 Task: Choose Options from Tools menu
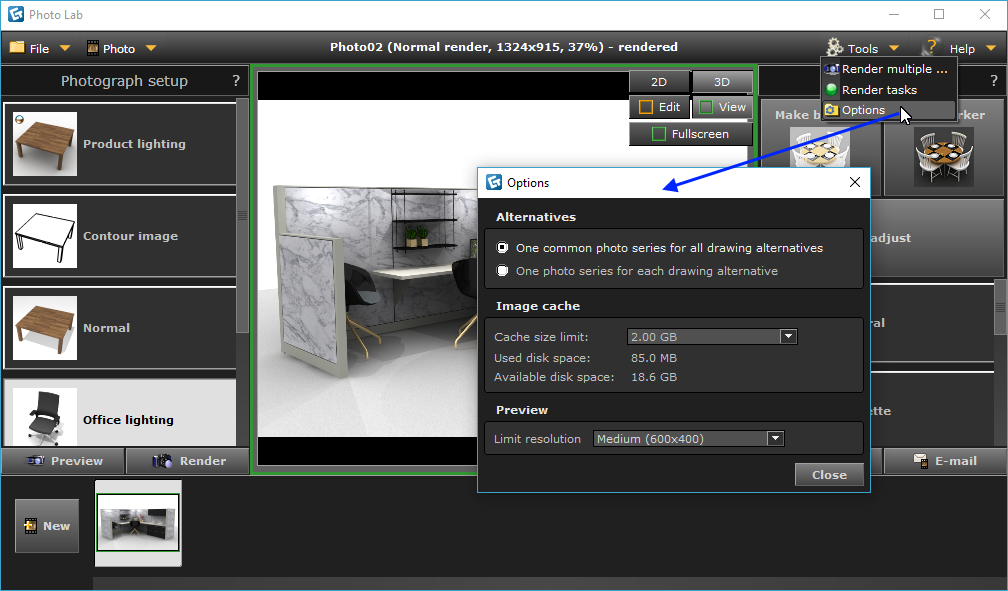coord(888,110)
